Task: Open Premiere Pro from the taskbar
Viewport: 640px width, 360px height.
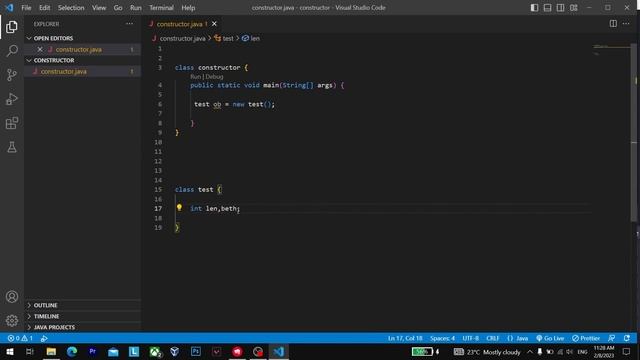Action: pyautogui.click(x=92, y=351)
